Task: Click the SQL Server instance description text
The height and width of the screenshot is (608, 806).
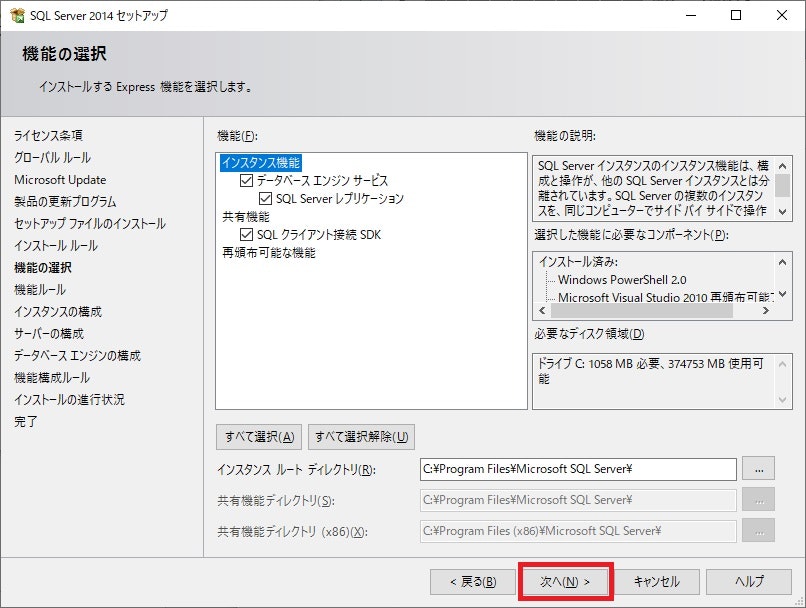Action: pyautogui.click(x=653, y=188)
